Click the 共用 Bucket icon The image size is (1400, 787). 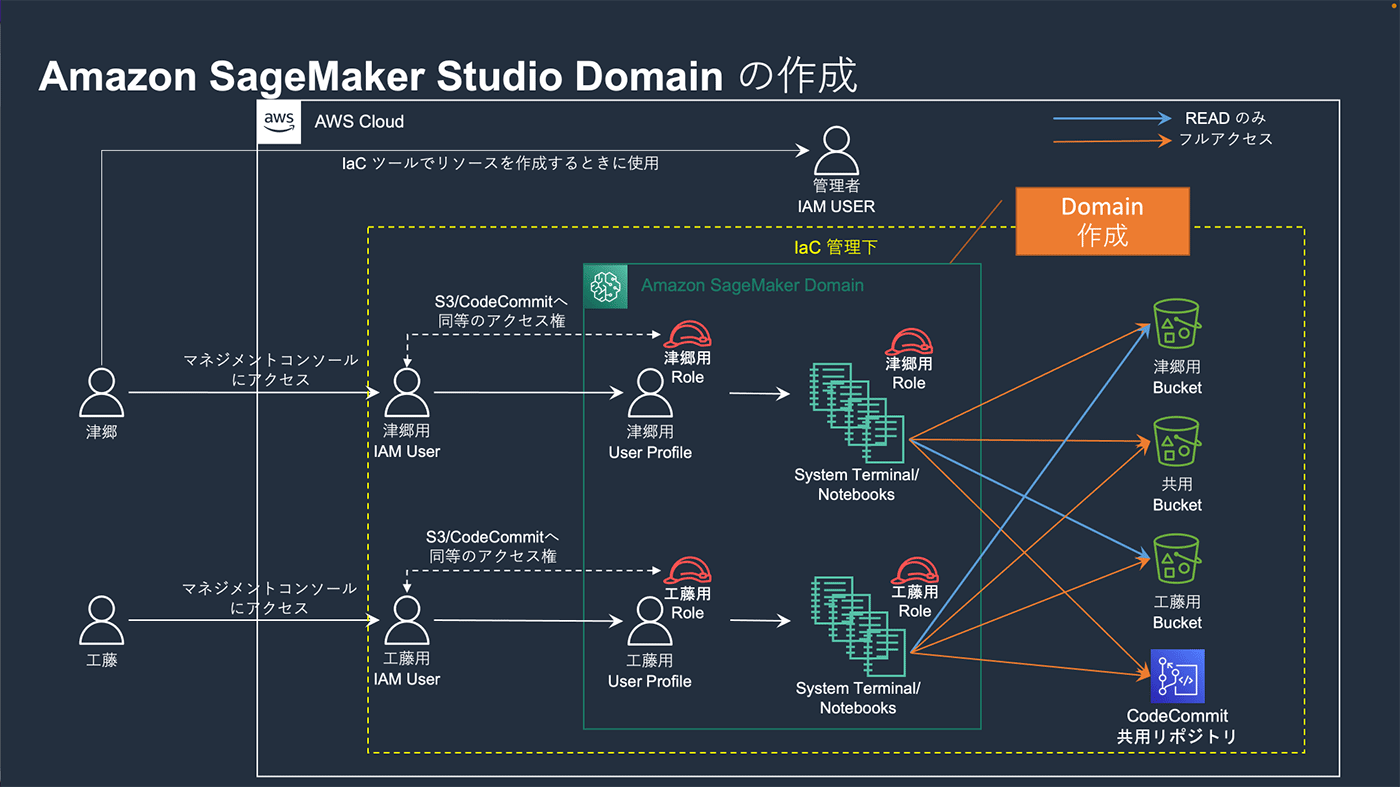(x=1176, y=443)
